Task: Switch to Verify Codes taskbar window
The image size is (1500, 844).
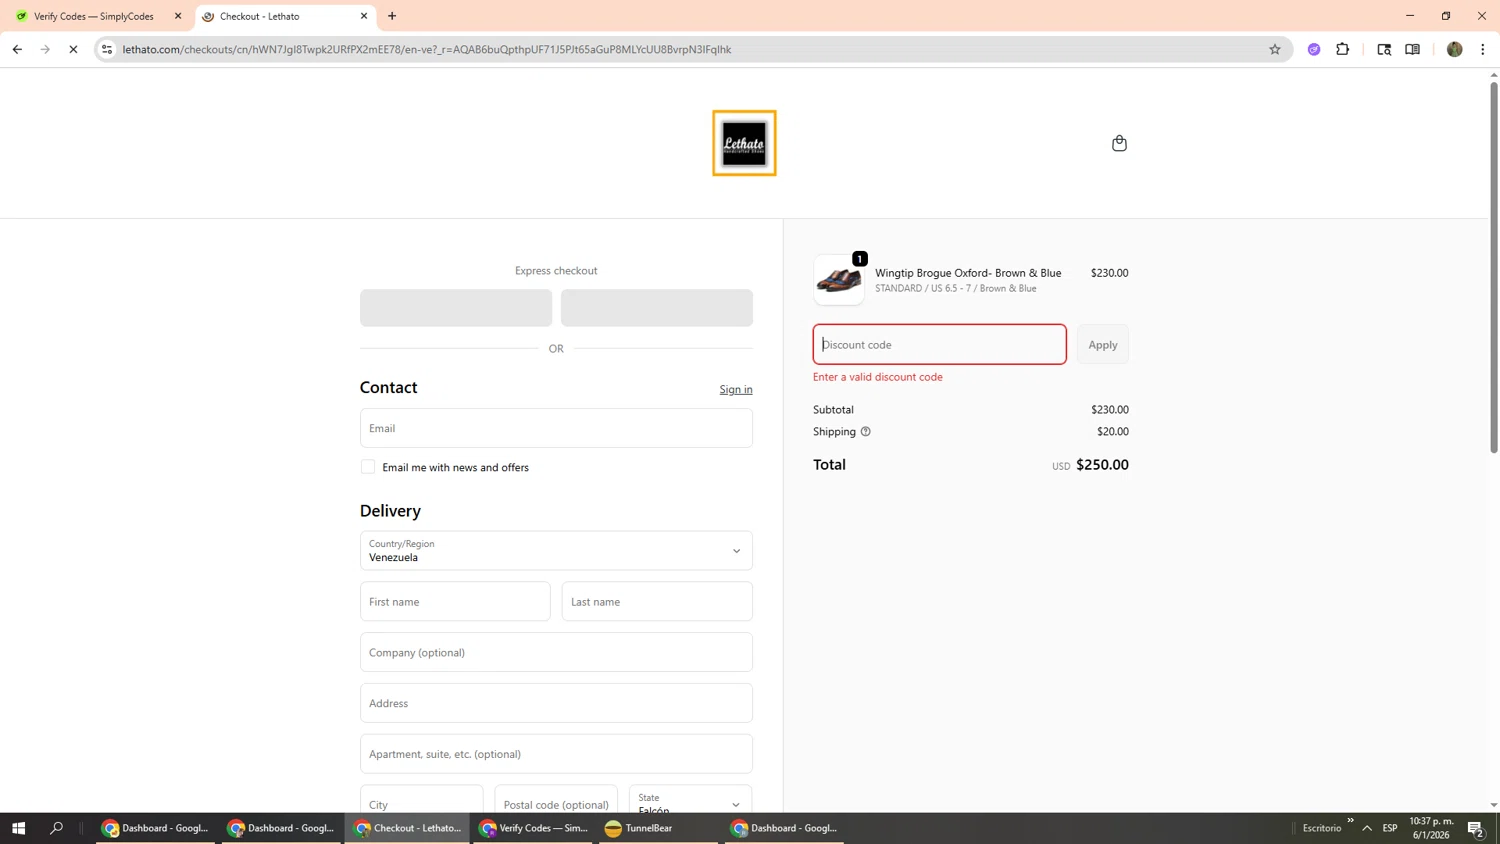Action: point(533,828)
